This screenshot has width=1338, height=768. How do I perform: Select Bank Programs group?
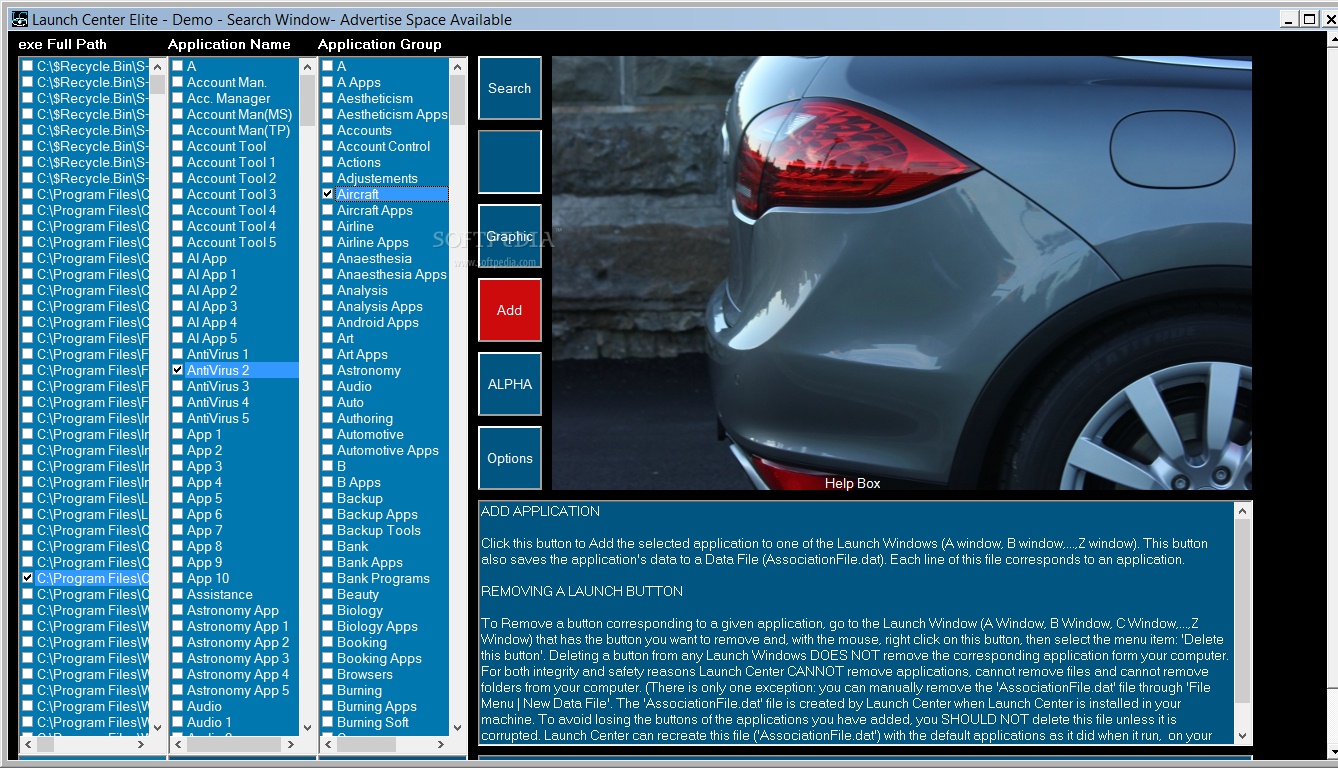(x=383, y=578)
